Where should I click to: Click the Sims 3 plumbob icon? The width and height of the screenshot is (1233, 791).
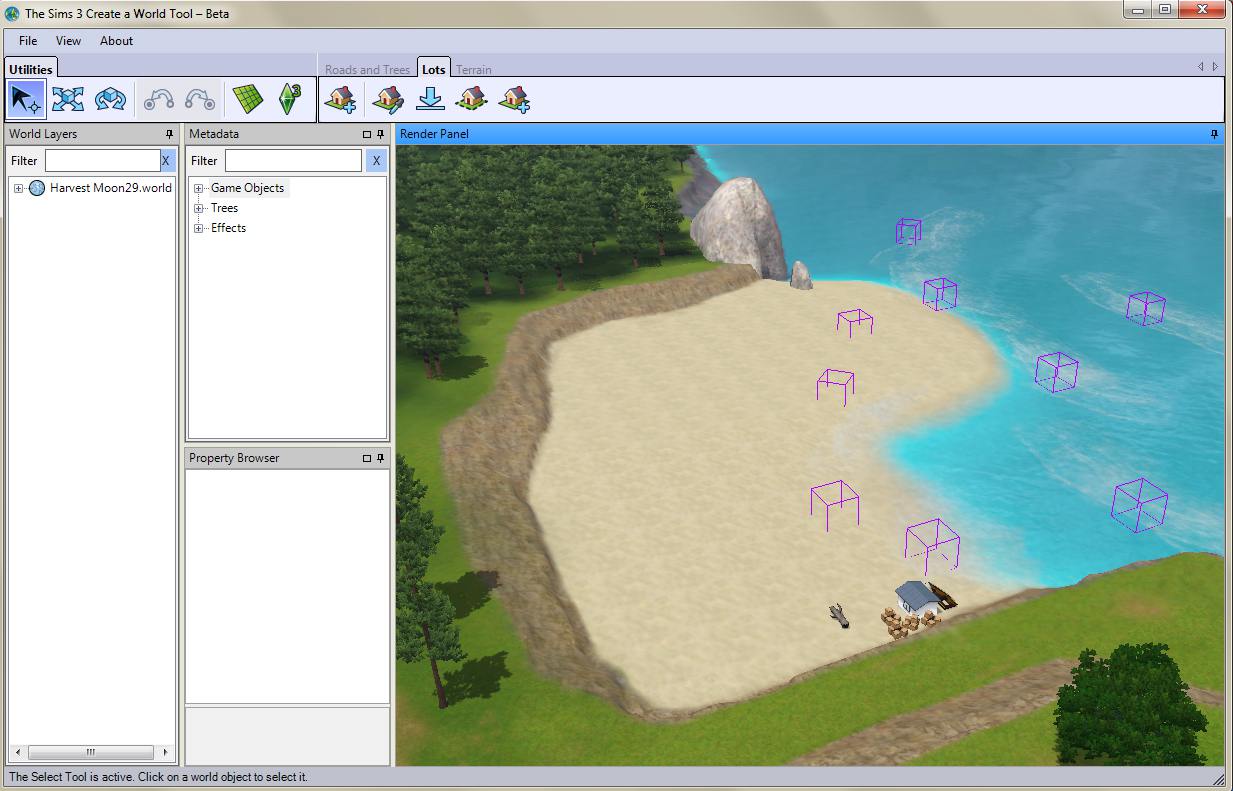click(289, 100)
